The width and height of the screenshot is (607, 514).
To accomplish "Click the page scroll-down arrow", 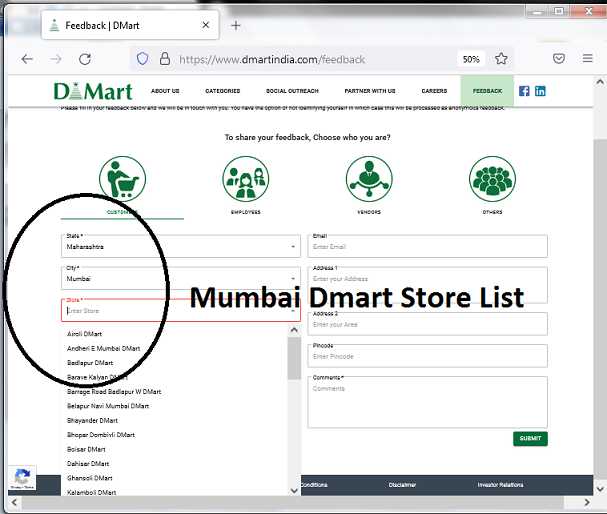I will click(600, 489).
